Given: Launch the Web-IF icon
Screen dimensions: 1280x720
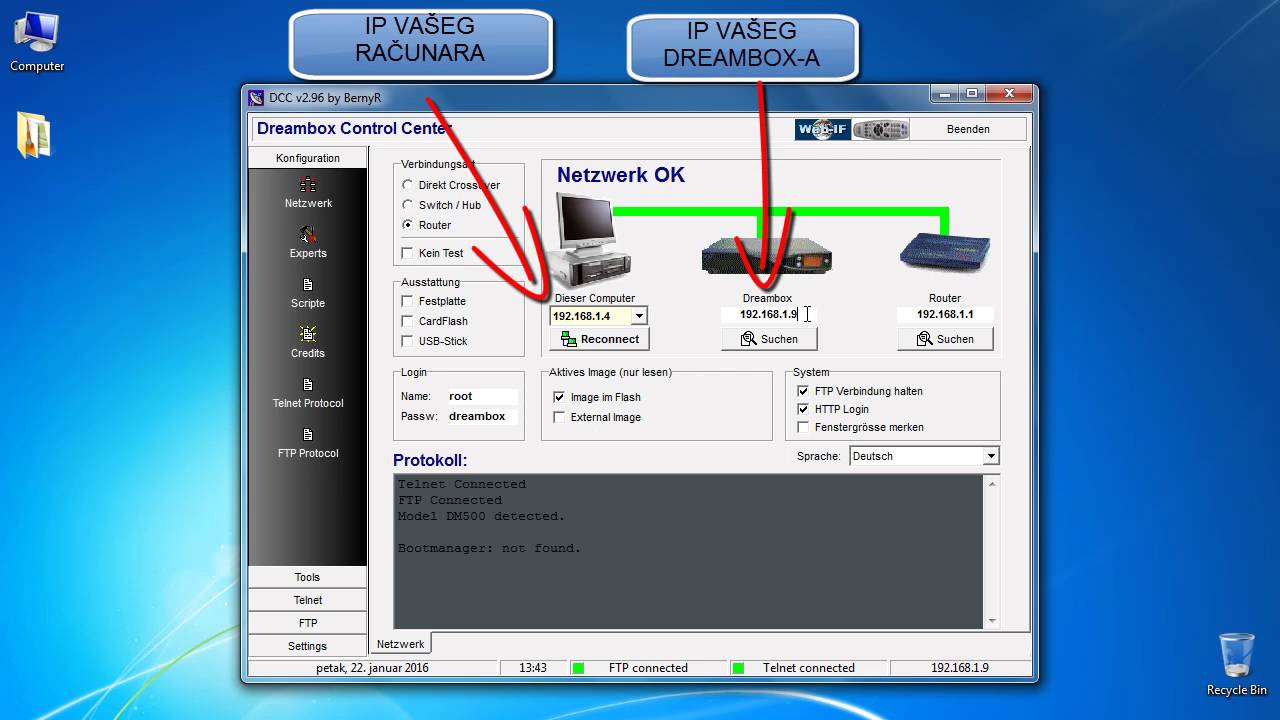Looking at the screenshot, I should tap(823, 129).
